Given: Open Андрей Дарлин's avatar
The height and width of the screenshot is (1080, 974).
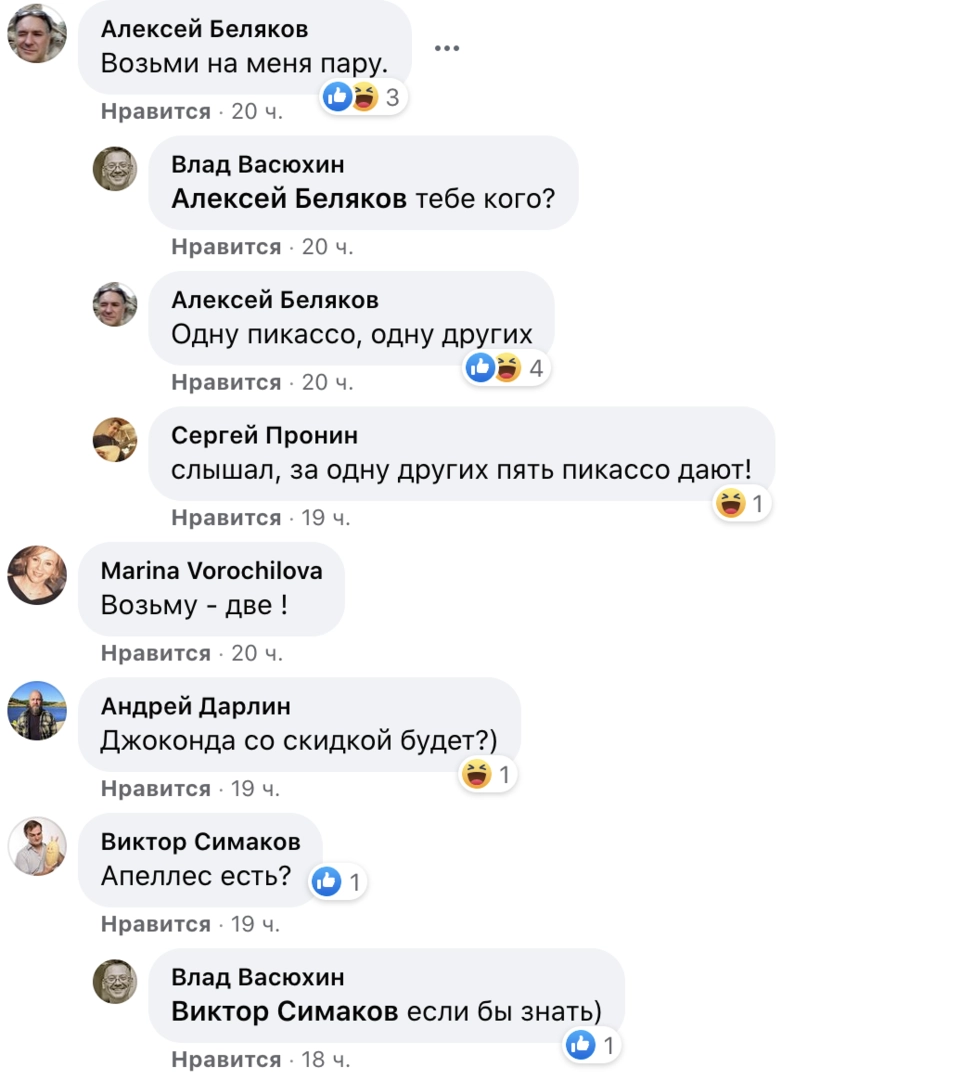Looking at the screenshot, I should point(37,710).
